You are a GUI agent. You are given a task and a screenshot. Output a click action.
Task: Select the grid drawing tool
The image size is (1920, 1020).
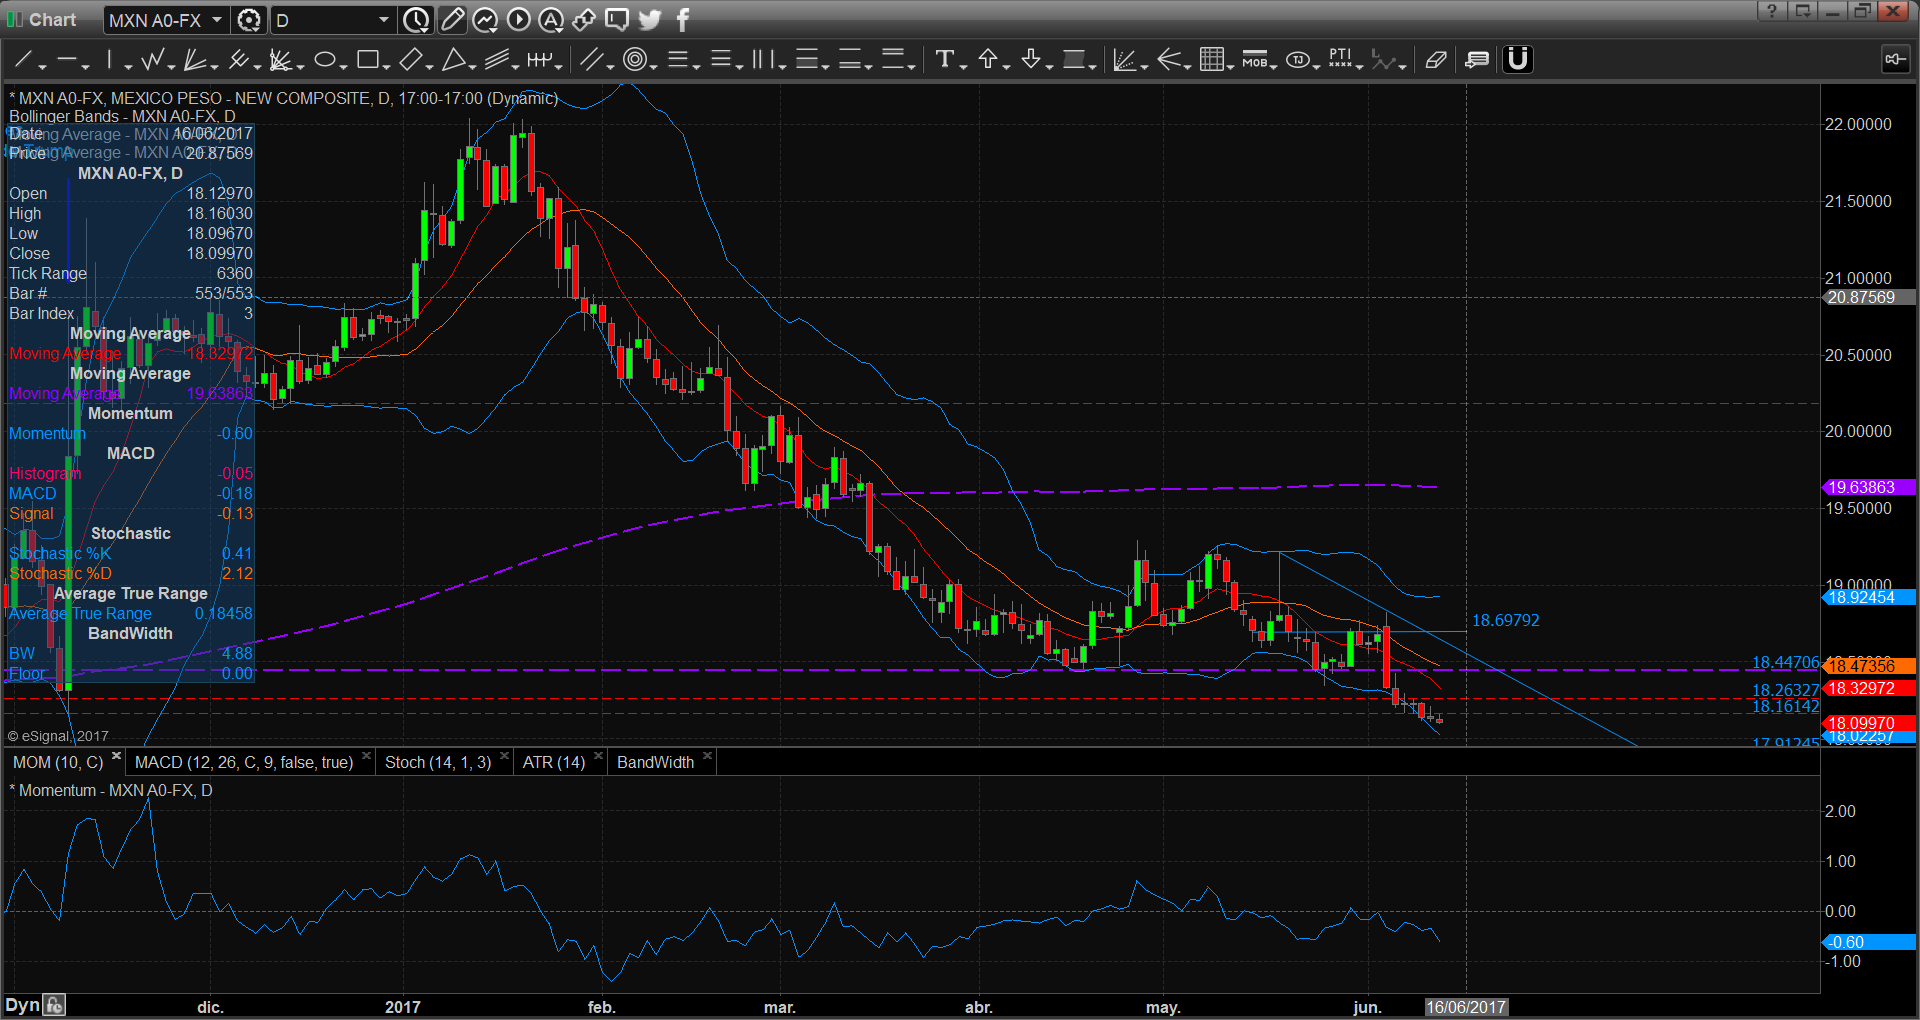coord(1211,60)
